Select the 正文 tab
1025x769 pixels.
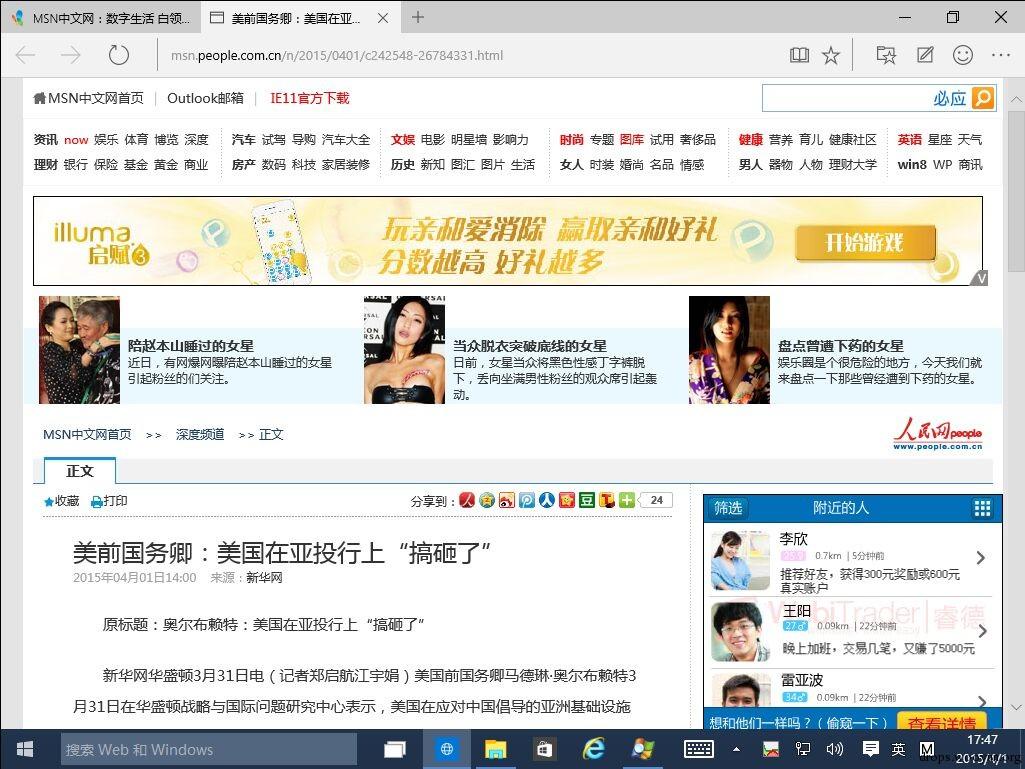coord(80,471)
